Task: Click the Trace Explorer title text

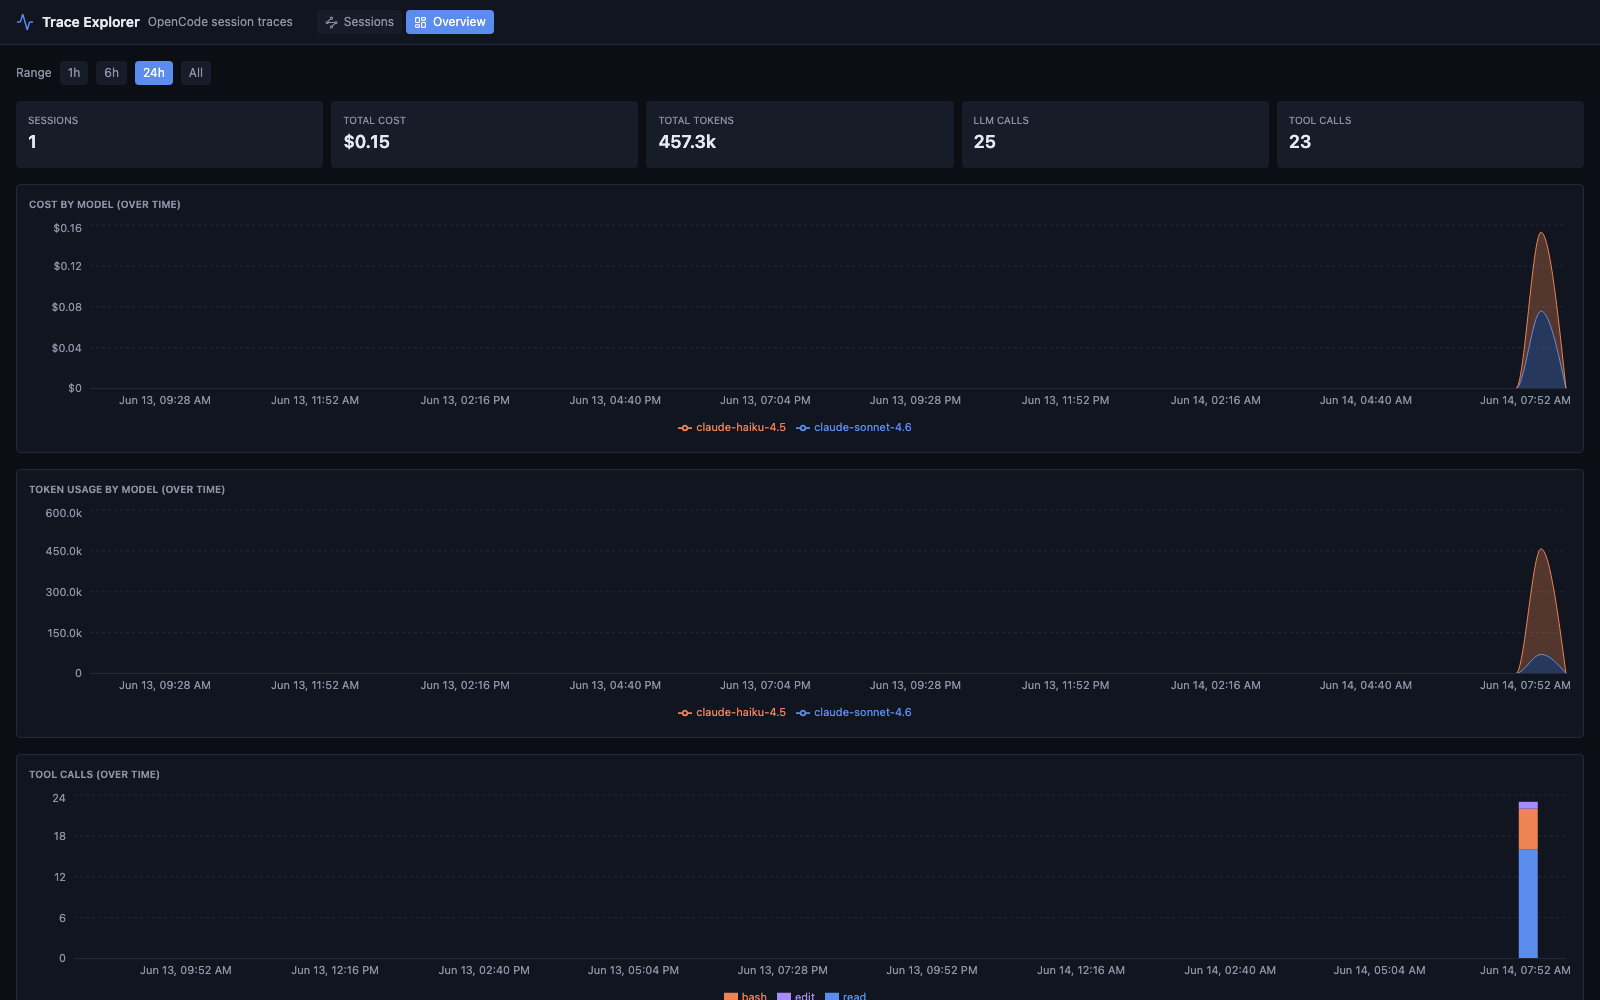Action: 91,22
